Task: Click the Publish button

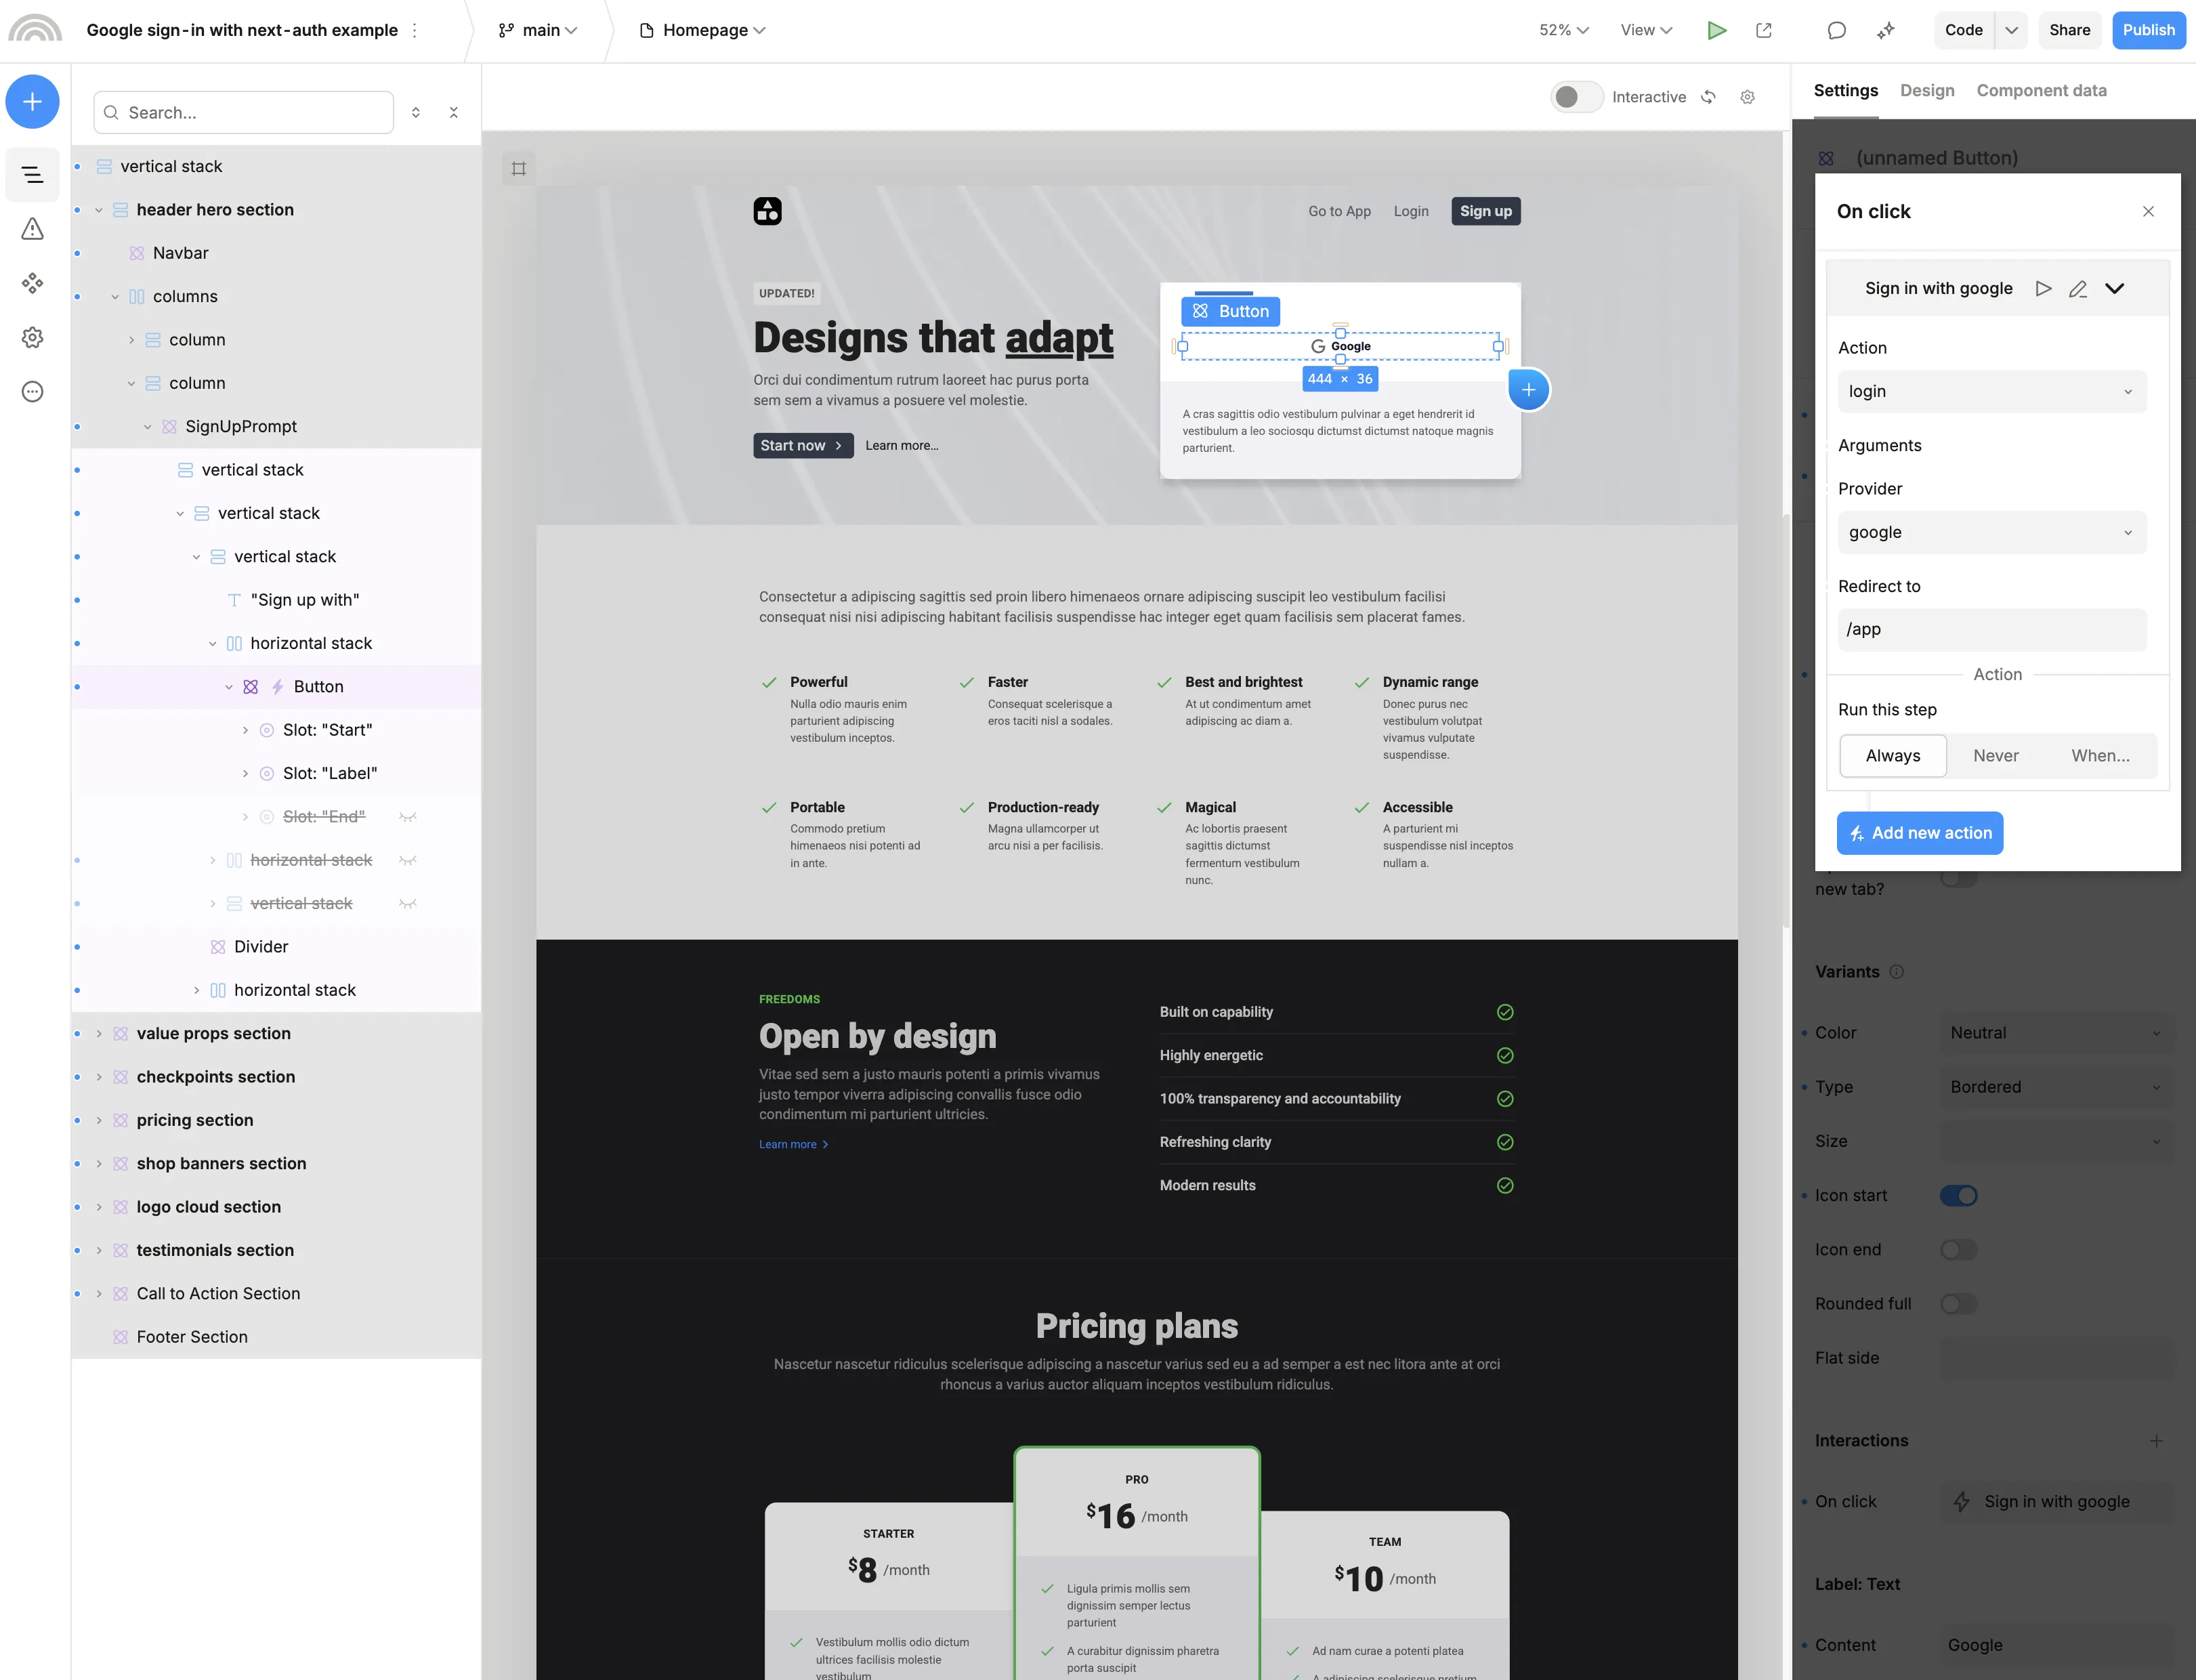Action: click(x=2148, y=30)
